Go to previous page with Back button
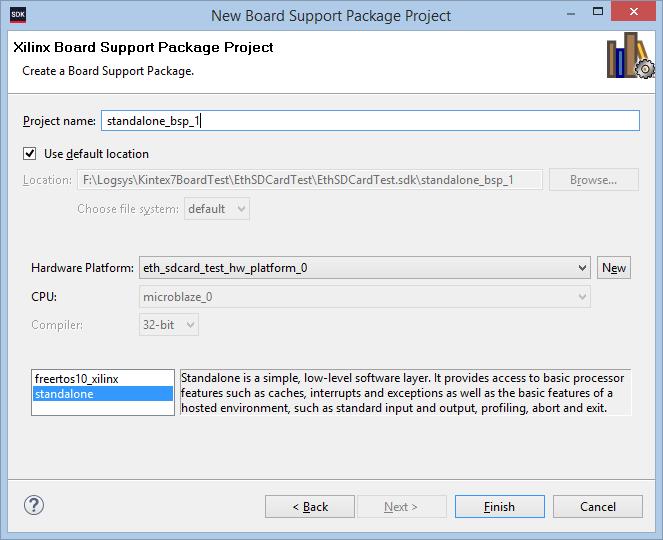 pos(310,507)
